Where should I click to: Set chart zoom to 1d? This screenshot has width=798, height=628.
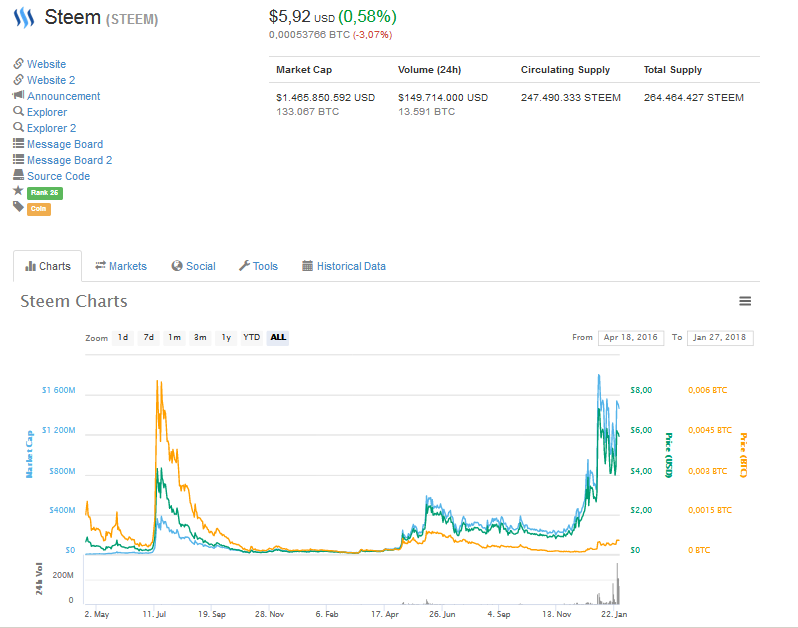pyautogui.click(x=123, y=337)
